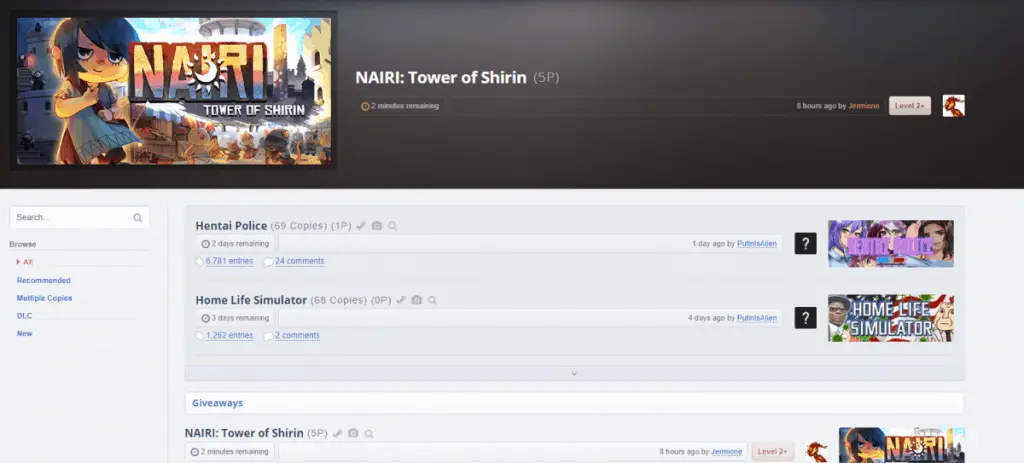1024x463 pixels.
Task: Click the Level 2+ badge in the giveaways list
Action: click(773, 452)
